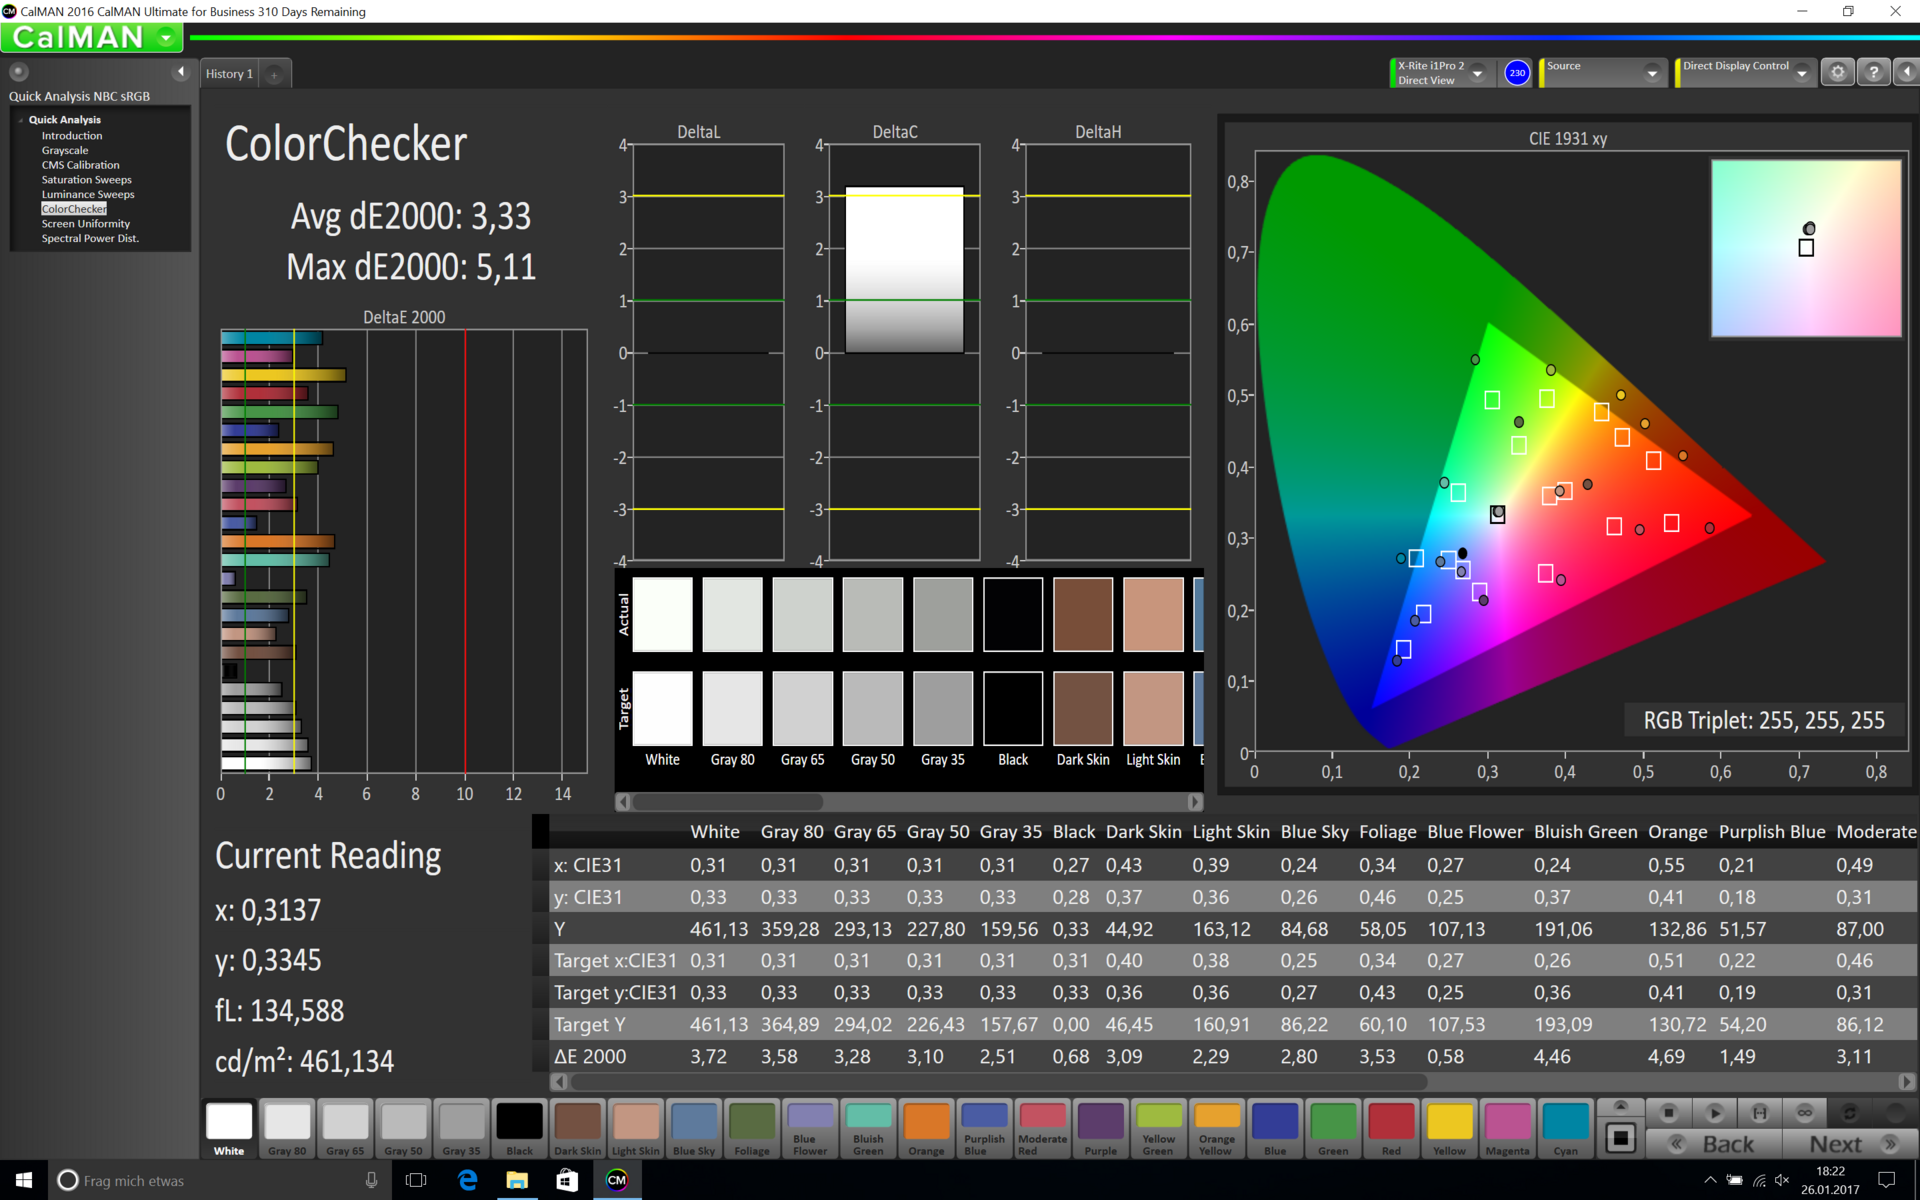Open CalMAN settings gear icon
The height and width of the screenshot is (1200, 1920).
pyautogui.click(x=1837, y=73)
